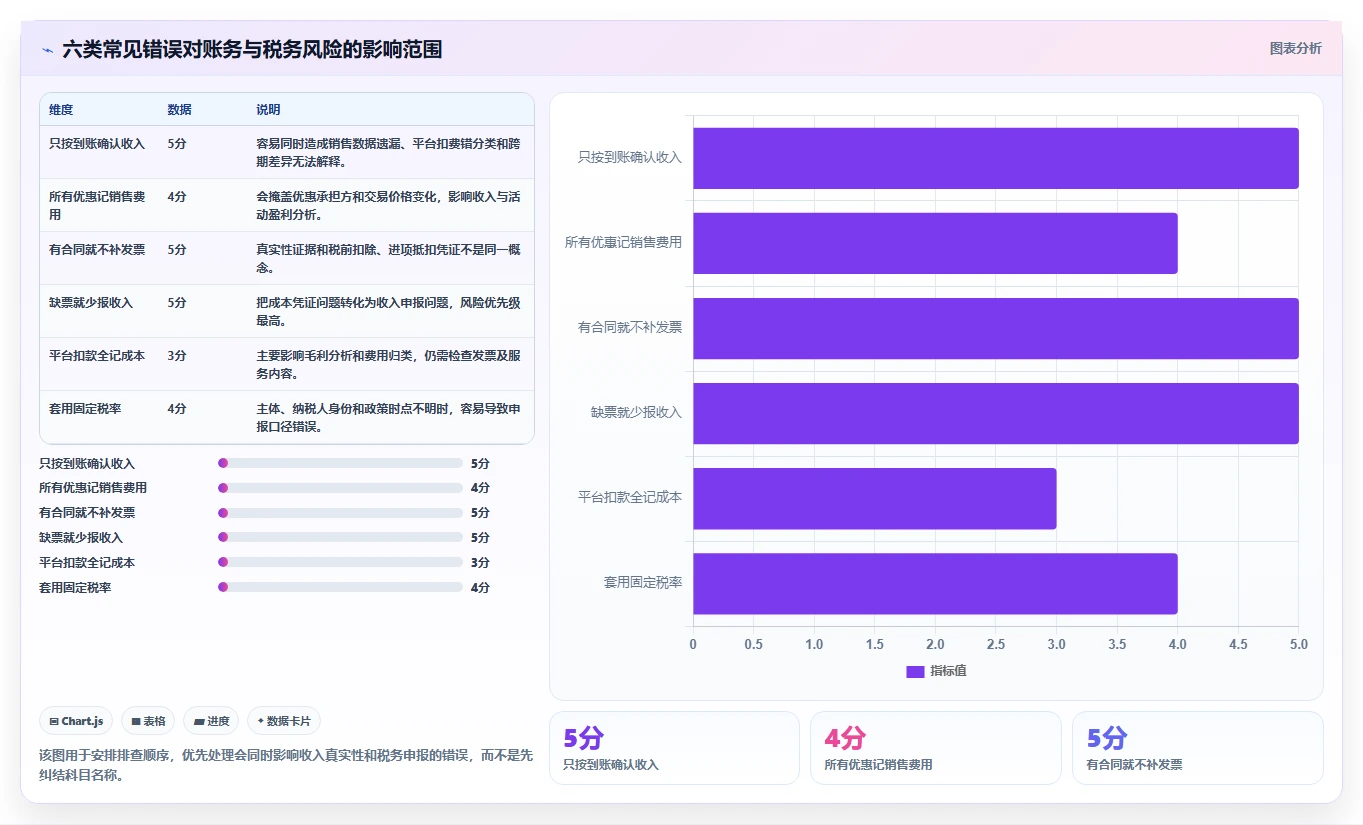Click the 维度 column header
The height and width of the screenshot is (825, 1363).
point(61,110)
